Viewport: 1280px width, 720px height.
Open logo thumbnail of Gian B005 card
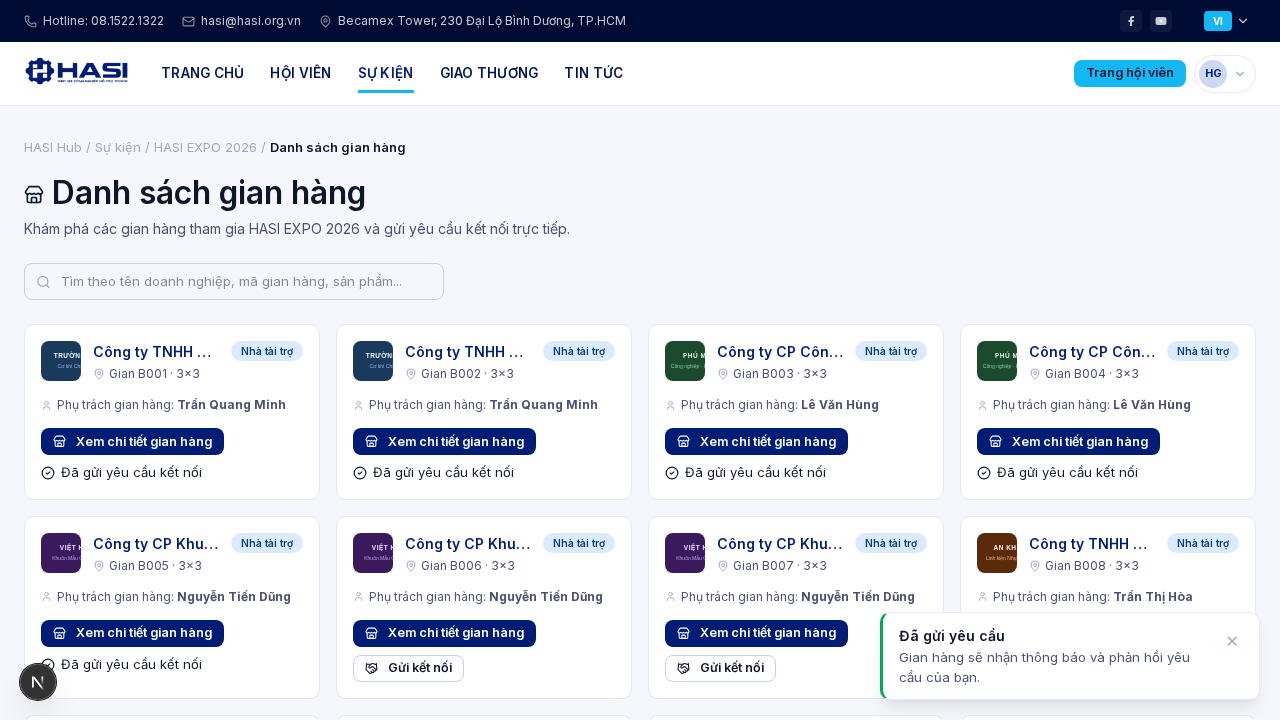tap(61, 553)
